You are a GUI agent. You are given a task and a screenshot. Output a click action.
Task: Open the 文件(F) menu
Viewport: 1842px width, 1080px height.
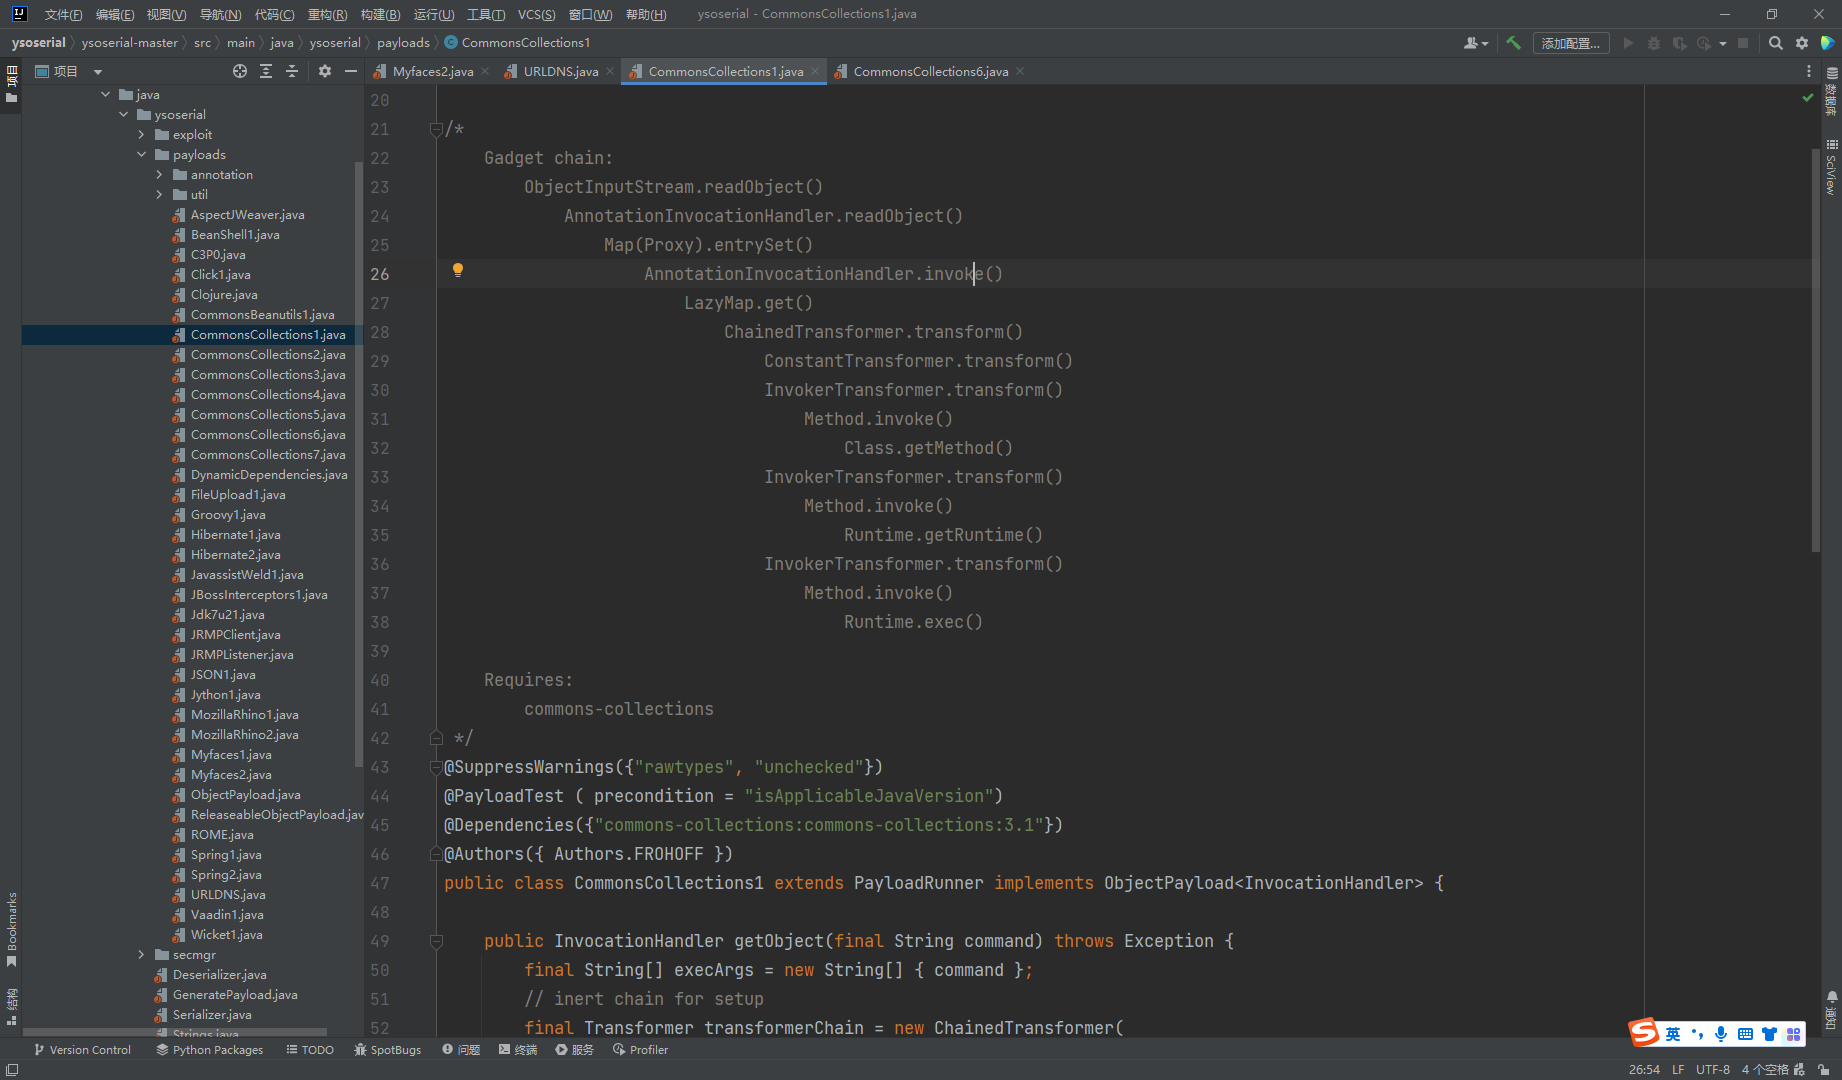(x=63, y=14)
